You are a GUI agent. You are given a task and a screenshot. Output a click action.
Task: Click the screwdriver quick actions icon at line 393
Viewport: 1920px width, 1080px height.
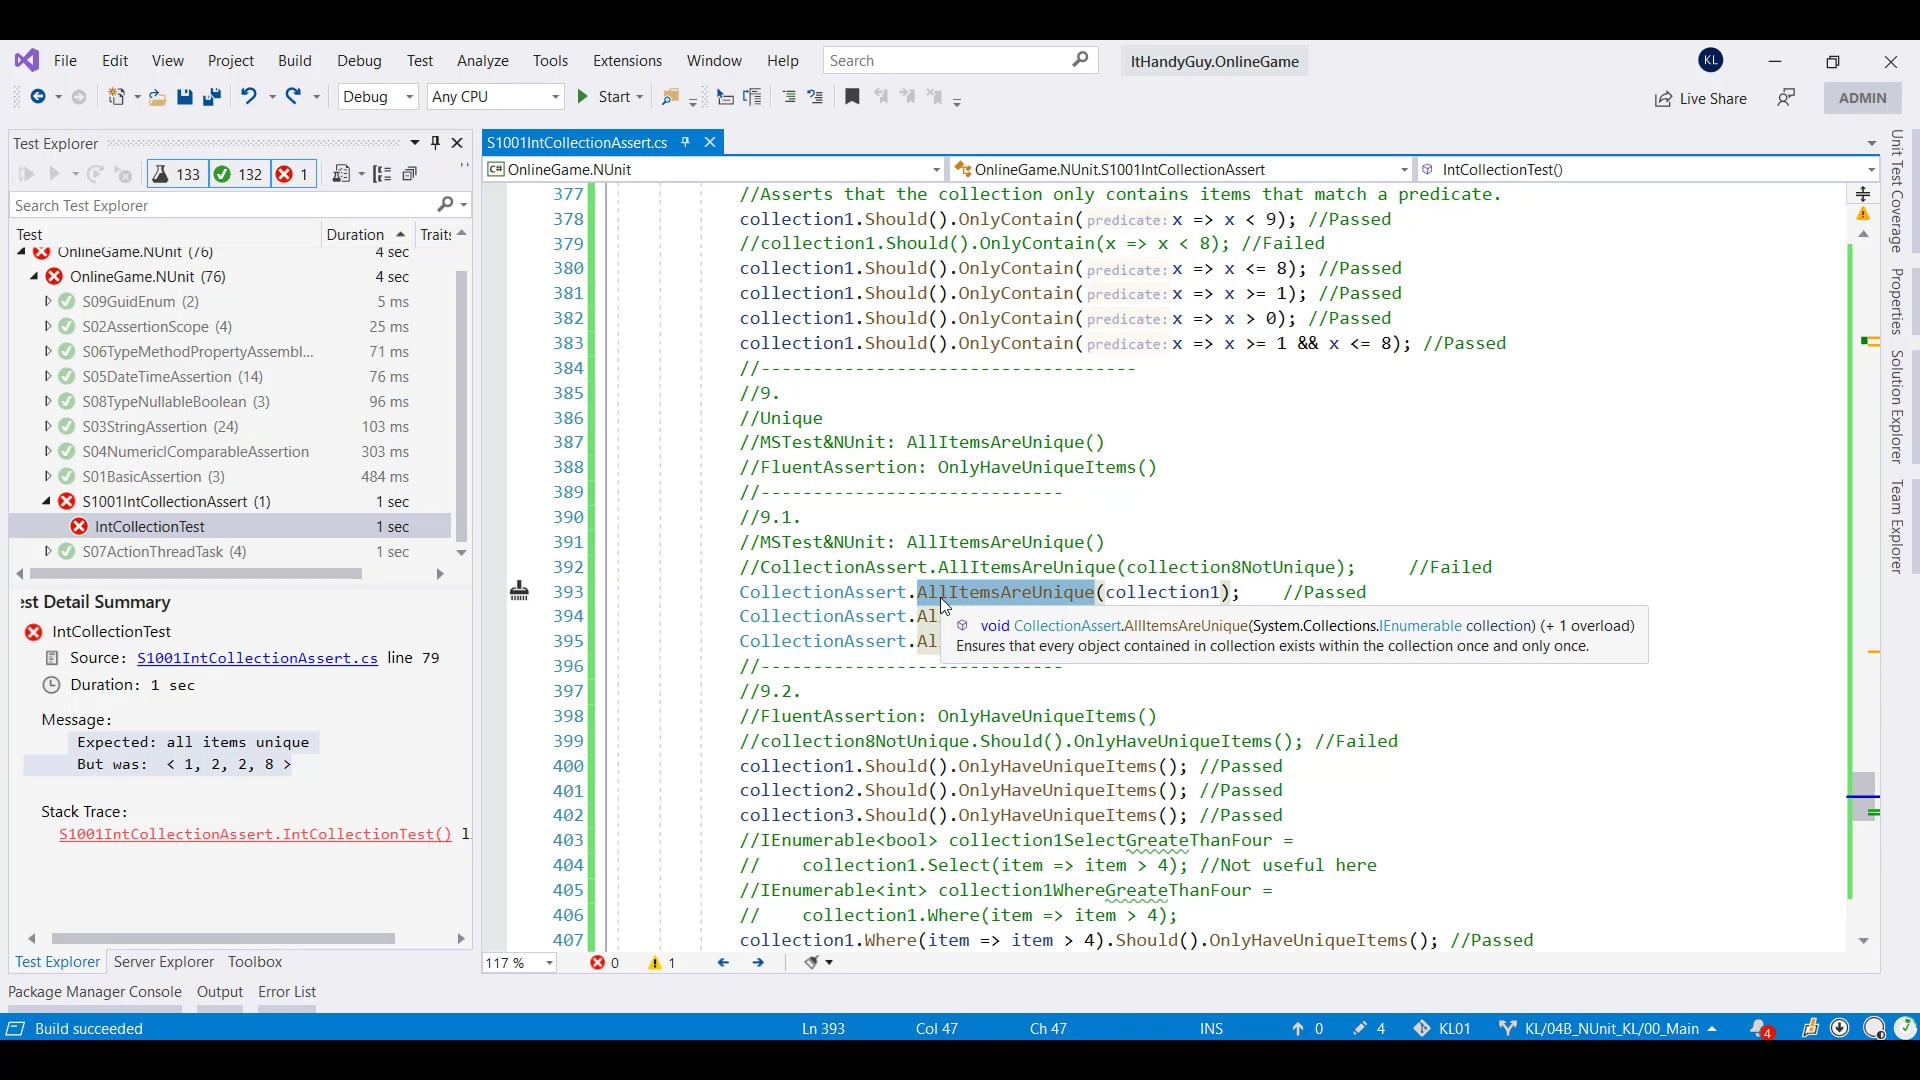coord(519,591)
